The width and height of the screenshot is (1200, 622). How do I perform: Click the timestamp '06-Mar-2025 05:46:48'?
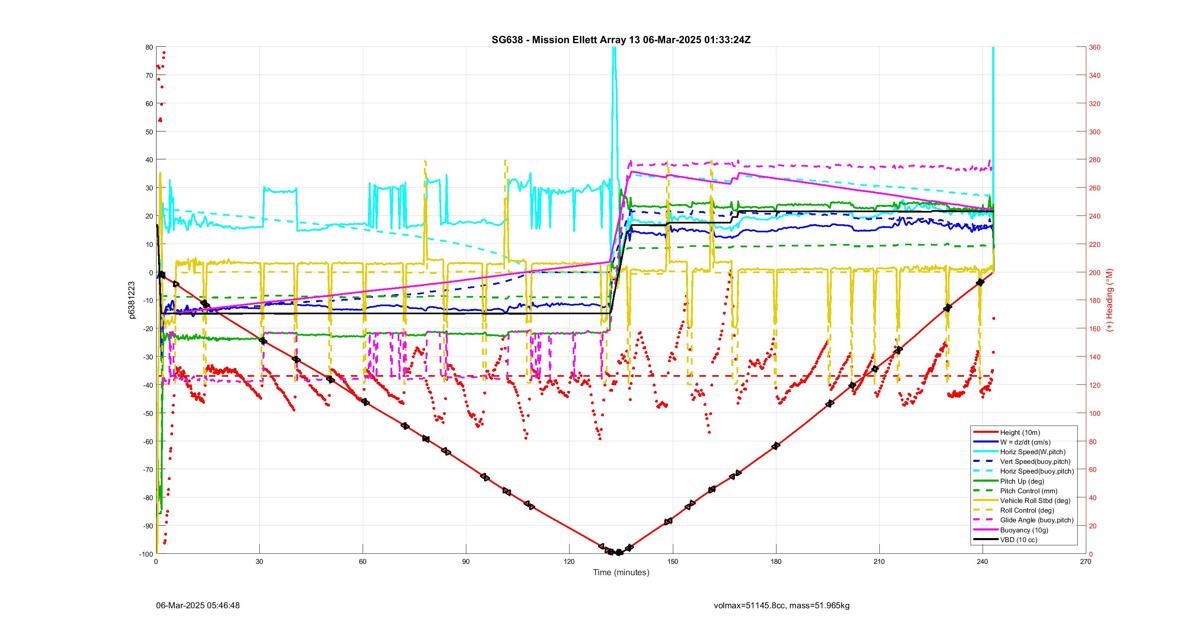197,605
